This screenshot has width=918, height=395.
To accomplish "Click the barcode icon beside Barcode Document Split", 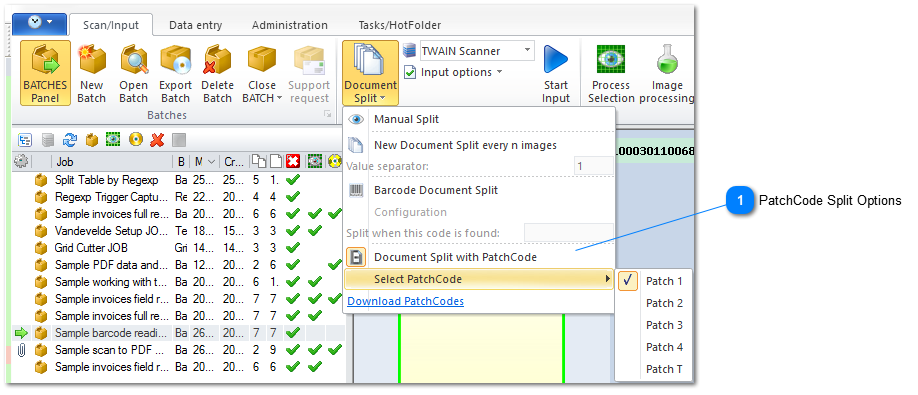I will 356,190.
